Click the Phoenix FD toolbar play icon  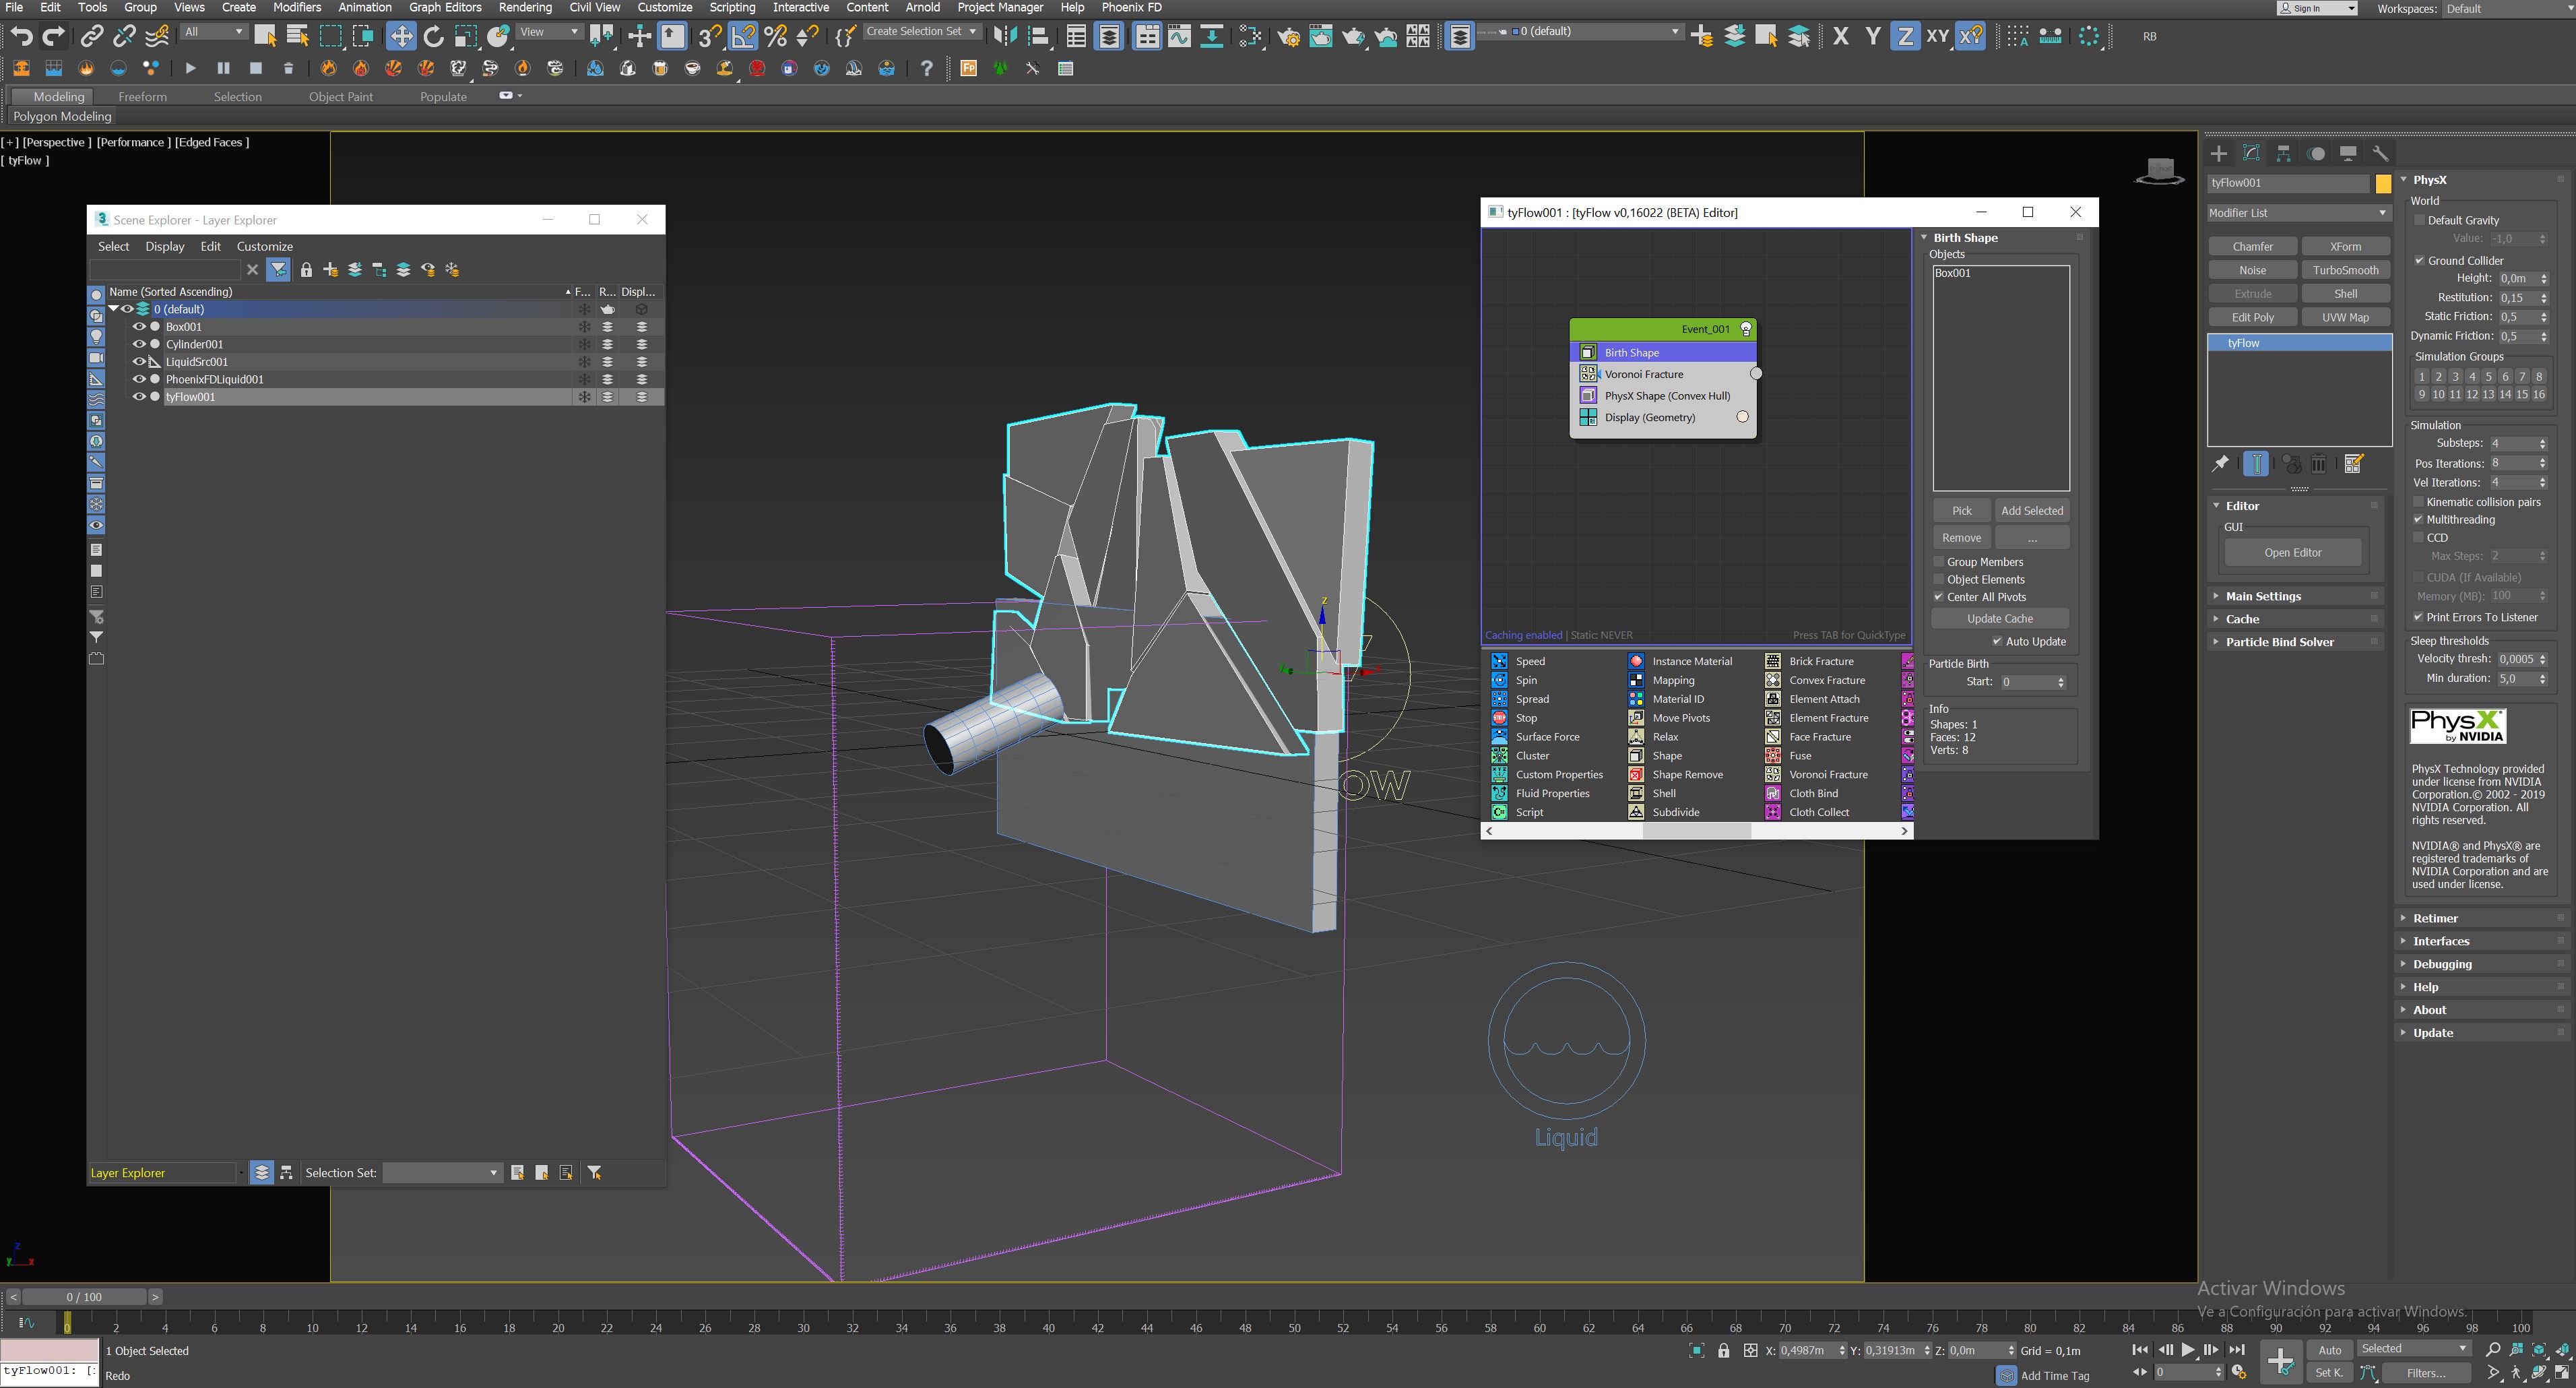coord(190,68)
